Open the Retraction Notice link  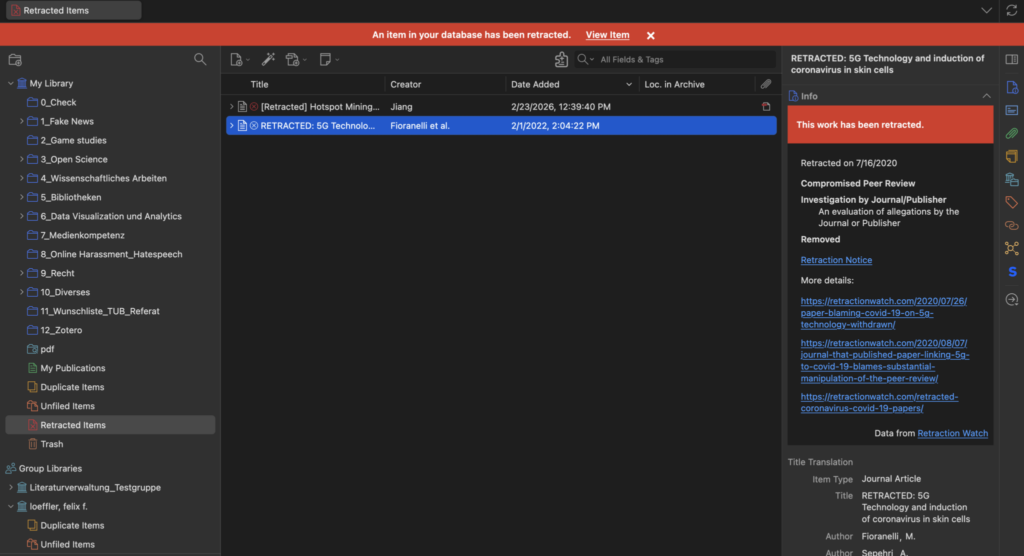[836, 260]
